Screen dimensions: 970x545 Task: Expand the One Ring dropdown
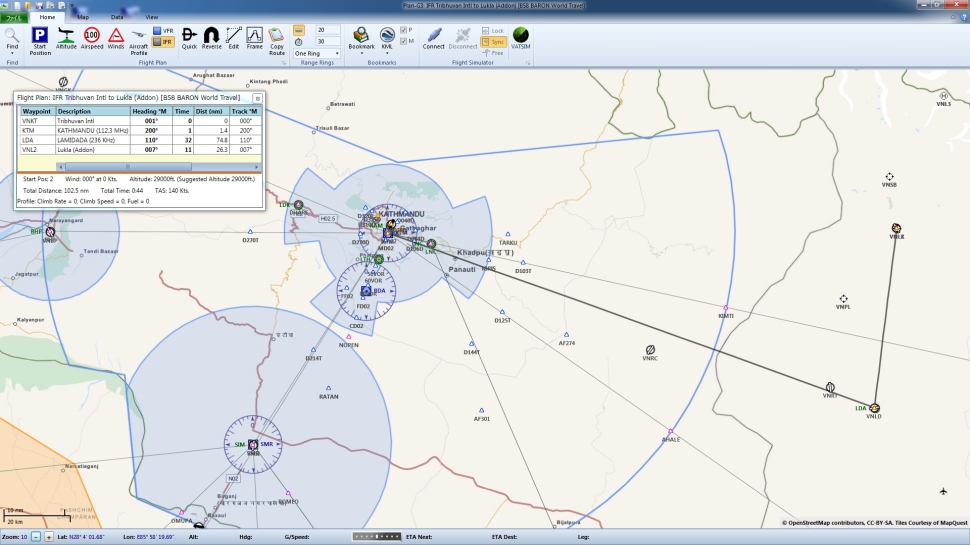pos(315,53)
